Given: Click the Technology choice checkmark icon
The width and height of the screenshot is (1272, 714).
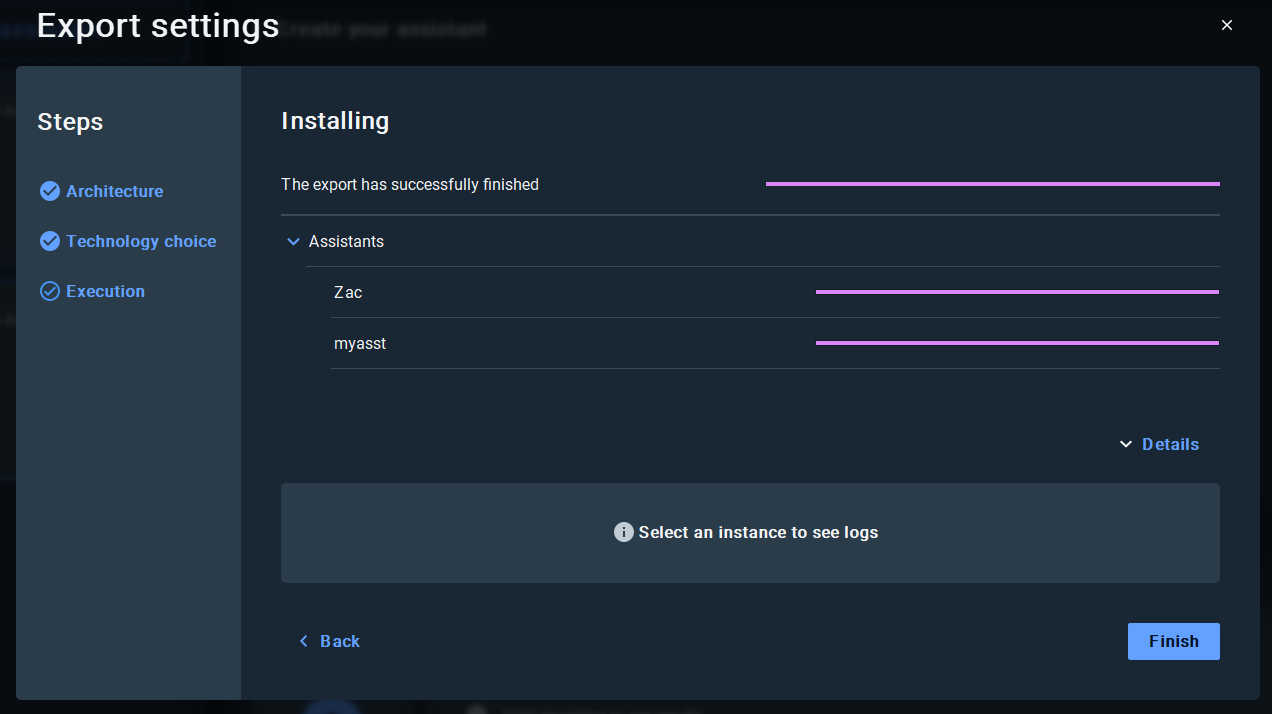Looking at the screenshot, I should tap(49, 241).
